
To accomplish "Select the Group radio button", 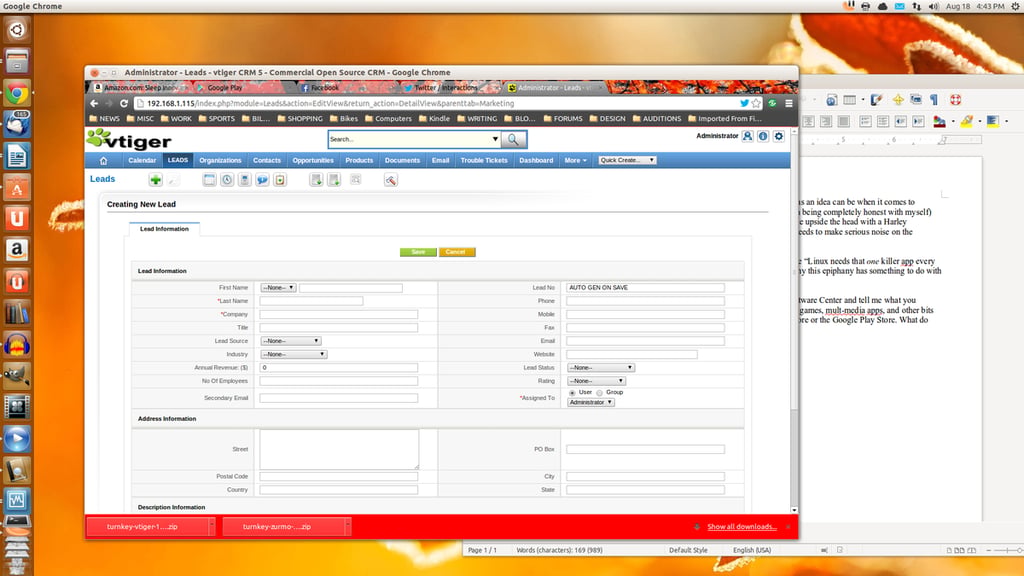I will pos(600,393).
